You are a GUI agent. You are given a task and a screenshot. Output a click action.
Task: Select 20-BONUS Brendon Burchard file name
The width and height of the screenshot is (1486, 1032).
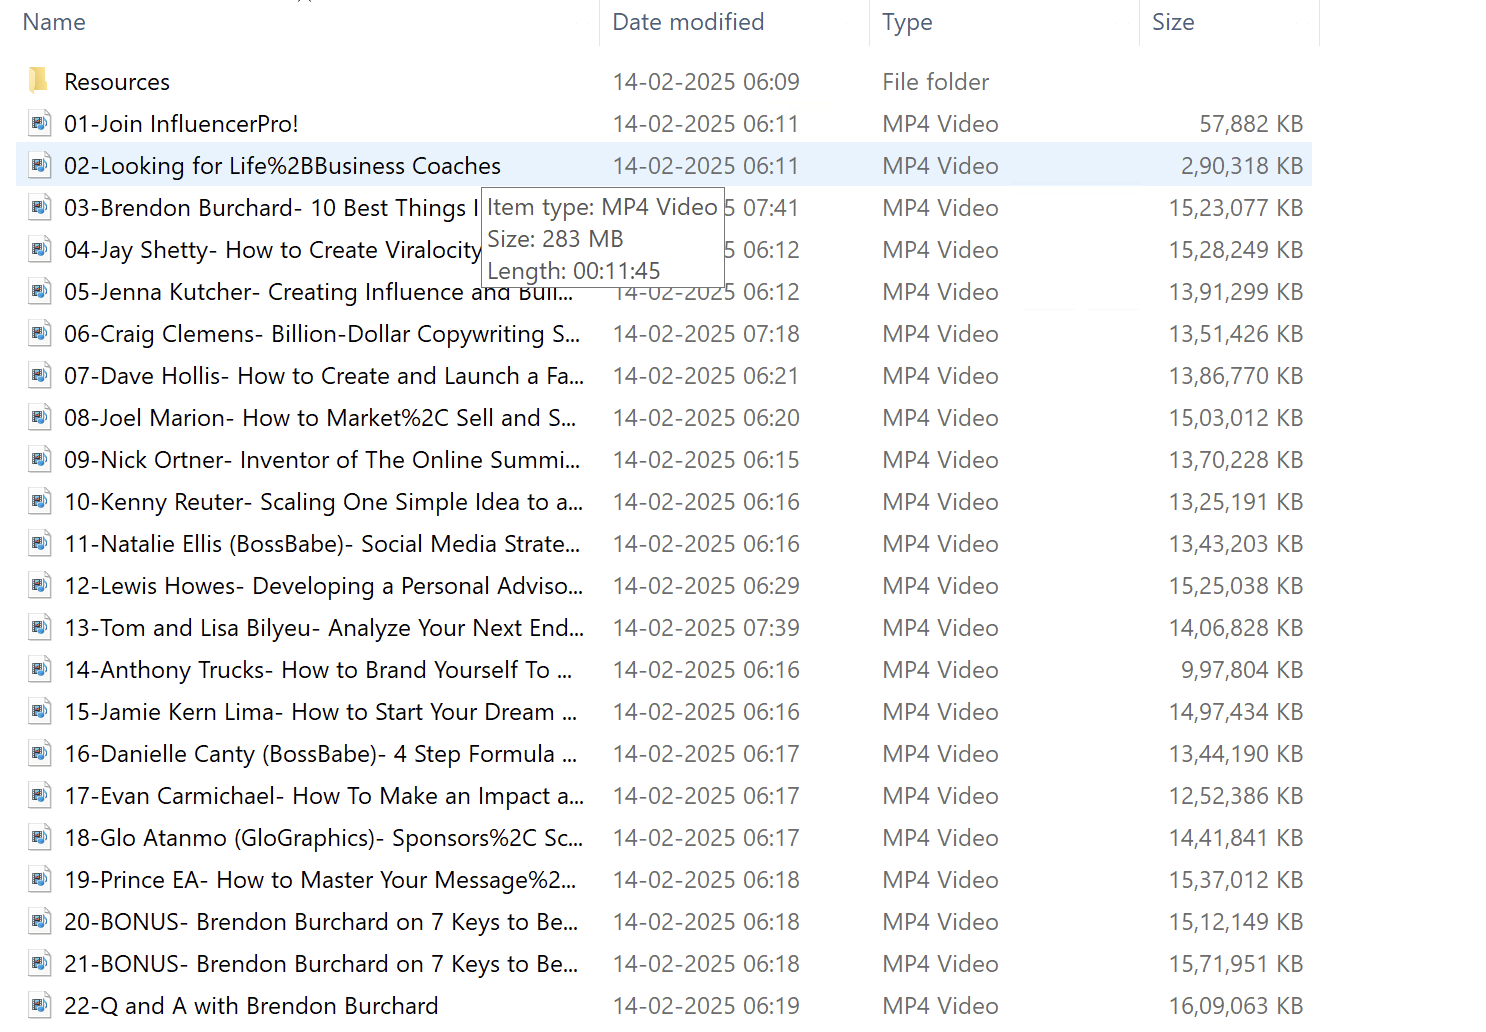tap(320, 922)
